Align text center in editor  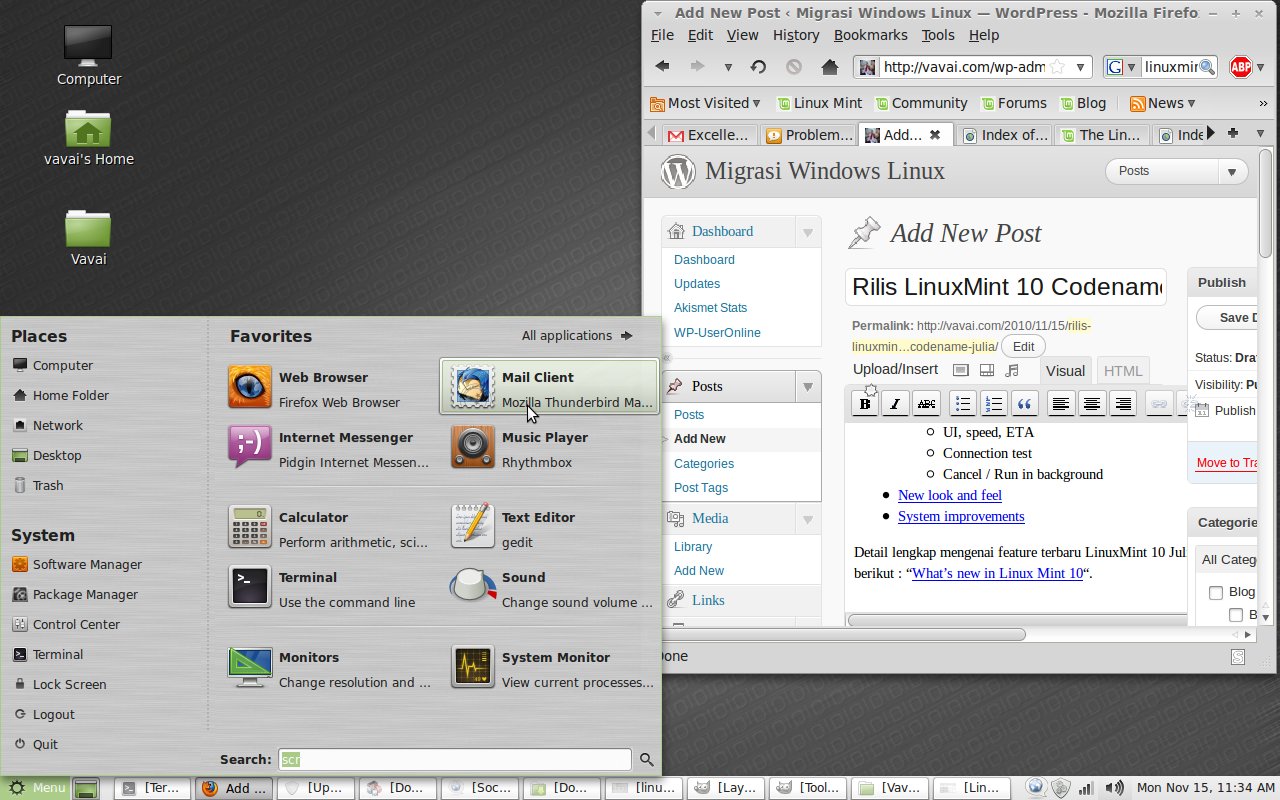pyautogui.click(x=1092, y=404)
